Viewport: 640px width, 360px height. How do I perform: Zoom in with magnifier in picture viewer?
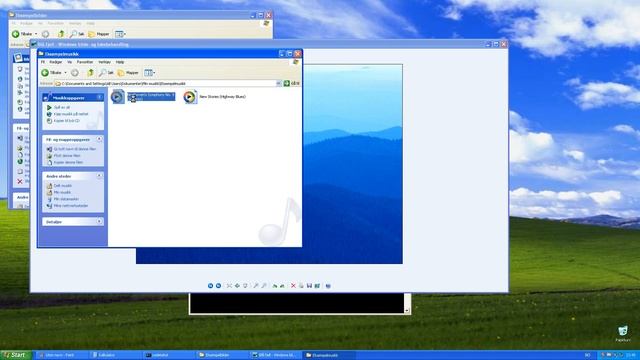coord(256,286)
